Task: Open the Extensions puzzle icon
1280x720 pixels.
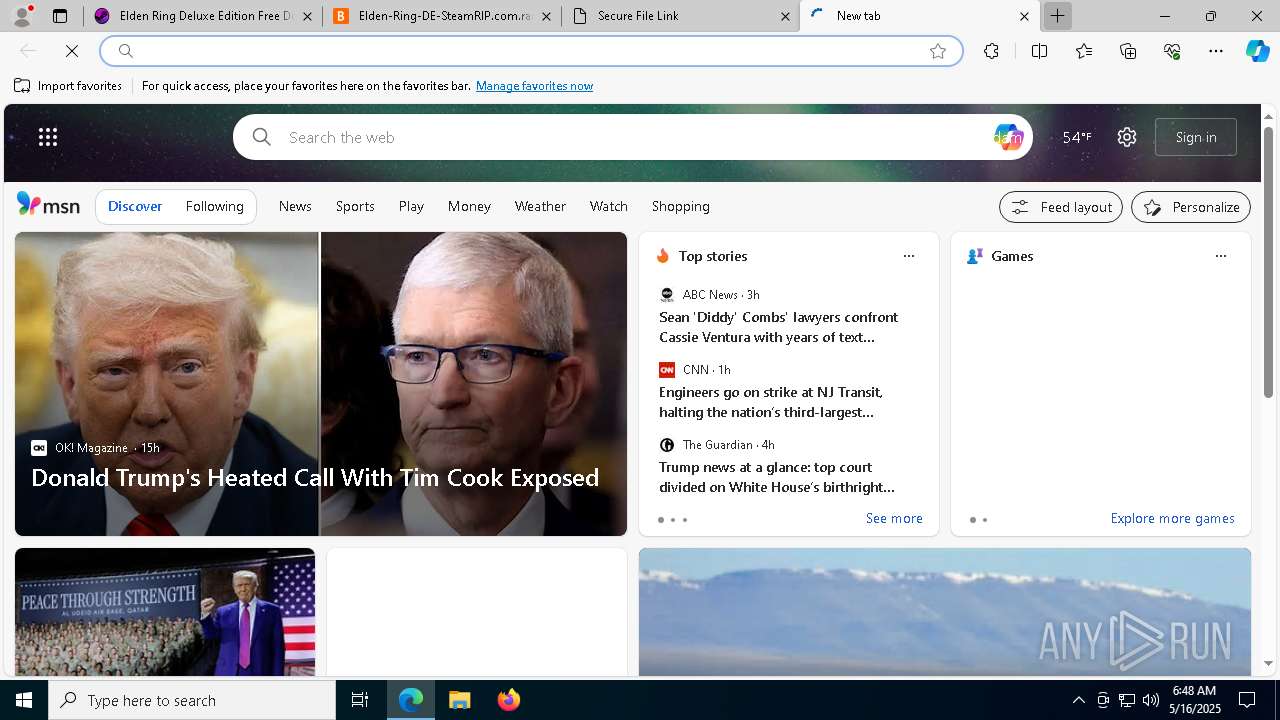Action: point(991,51)
